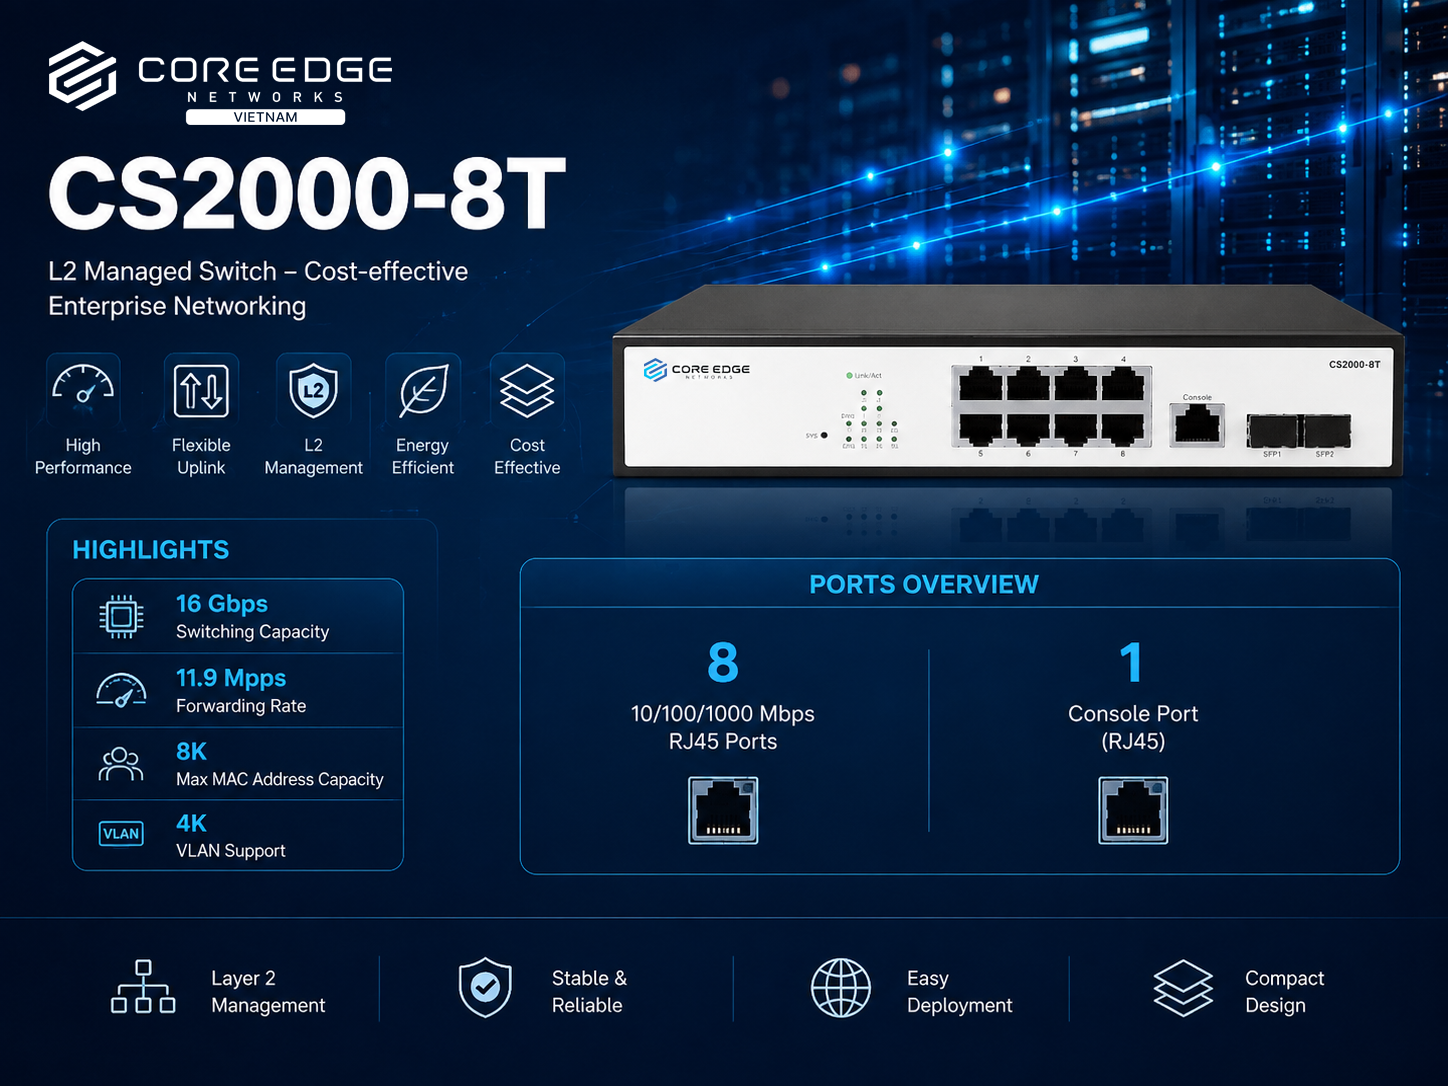Screen dimensions: 1448x1086
Task: Click the Core Edge logo on the switch
Action: 697,370
